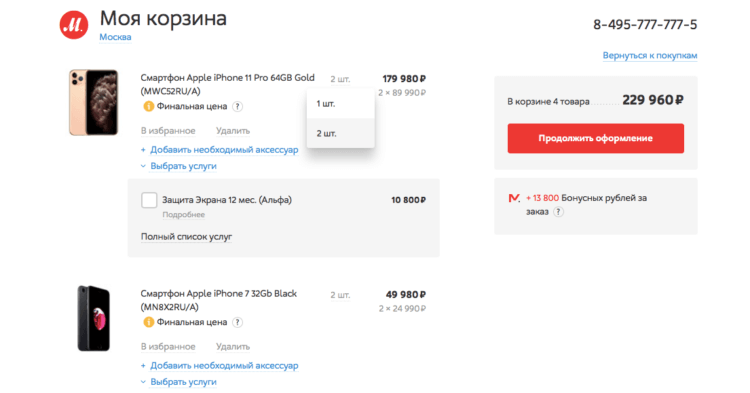Change city via Москва link
Viewport: 750px width, 393px height.
(115, 37)
